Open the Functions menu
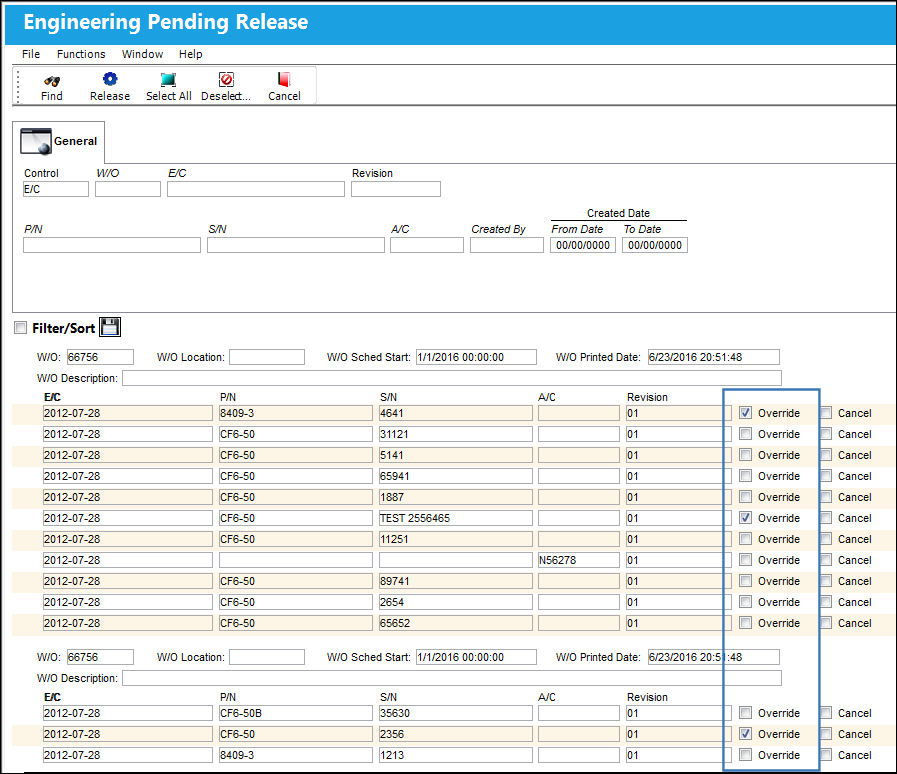The height and width of the screenshot is (774, 897). coord(81,54)
